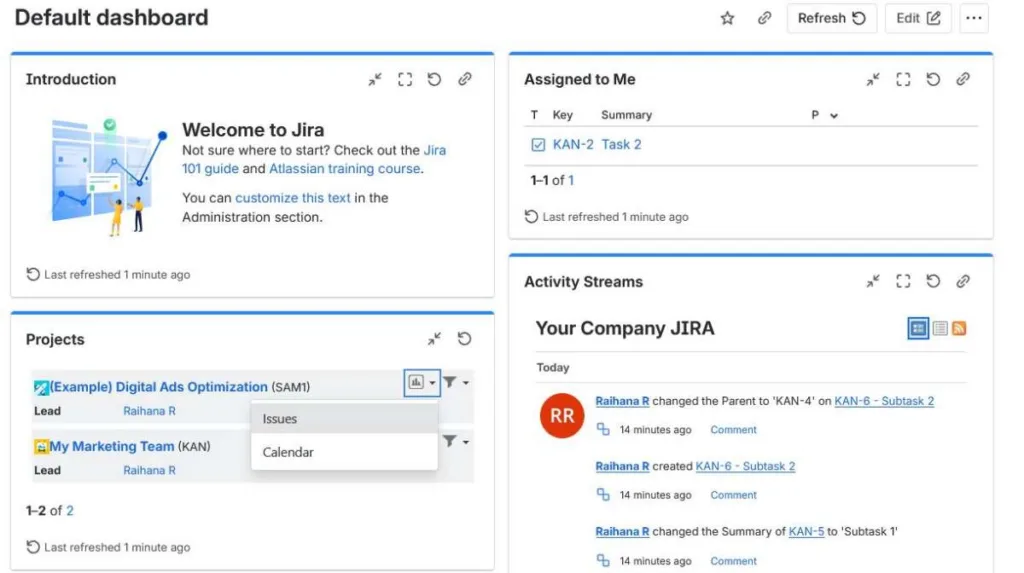
Task: Switch Activity Streams to list view
Action: click(940, 328)
